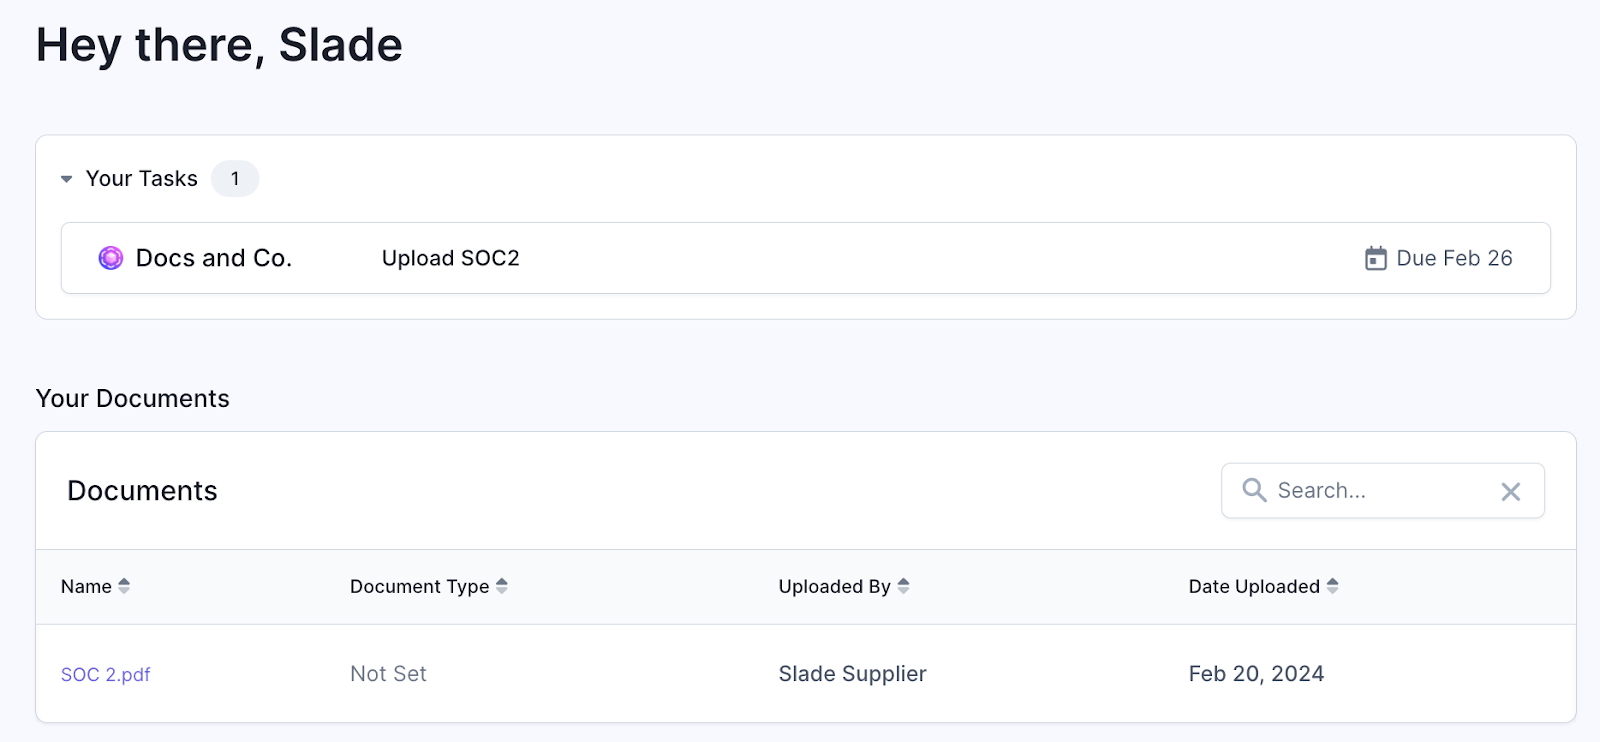Click the Uploaded By header label
This screenshot has height=742, width=1600.
(835, 587)
